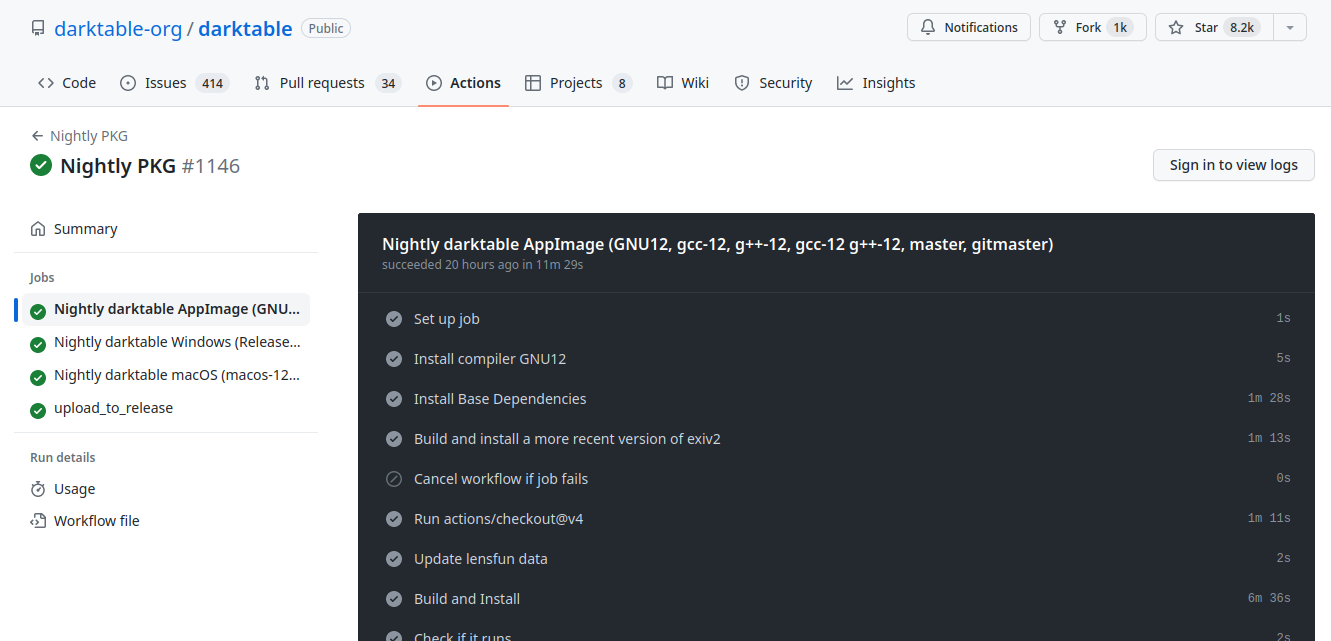Click the repository bookmark icon beside darktable-org

tap(38, 27)
